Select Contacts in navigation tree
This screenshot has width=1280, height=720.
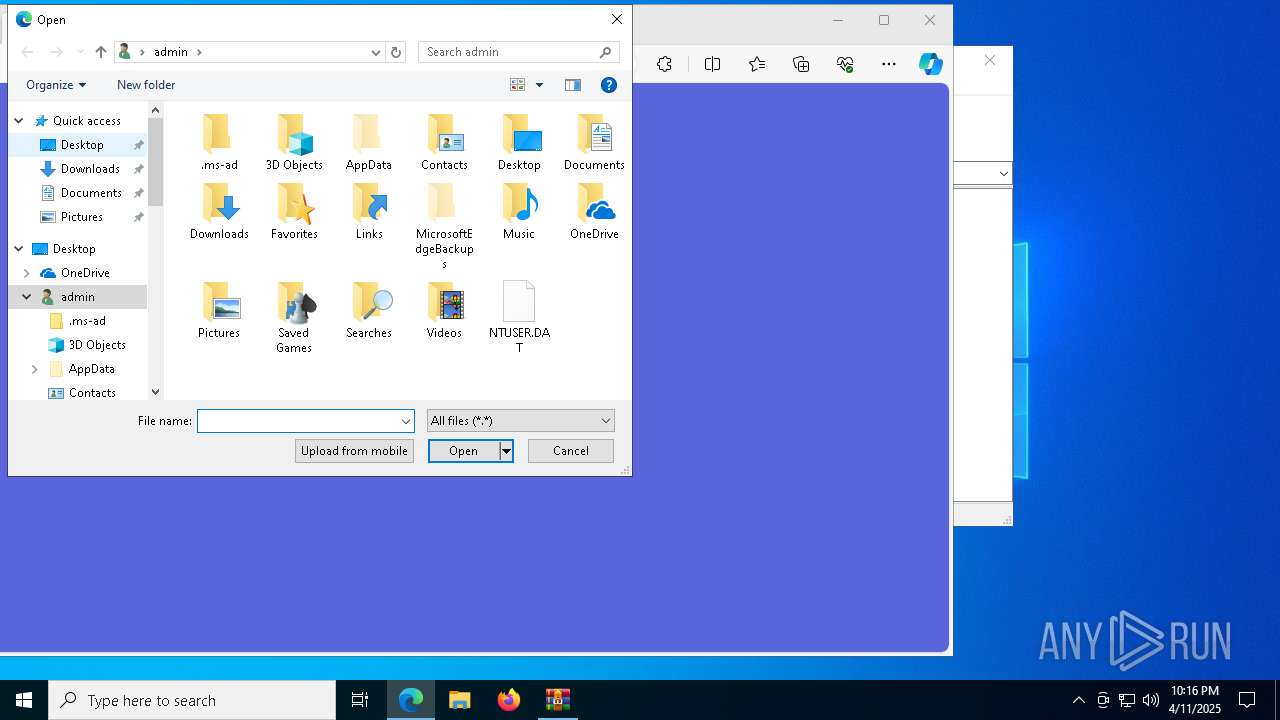(92, 393)
